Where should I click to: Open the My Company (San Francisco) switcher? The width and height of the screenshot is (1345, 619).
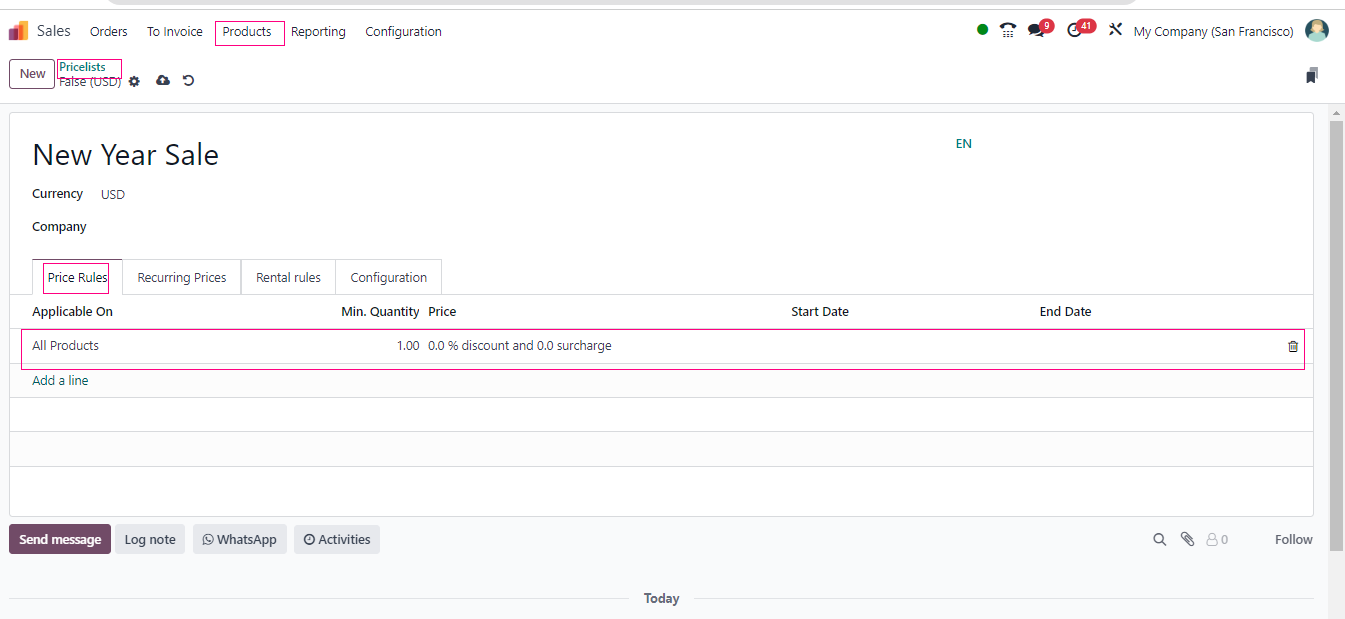(x=1213, y=32)
